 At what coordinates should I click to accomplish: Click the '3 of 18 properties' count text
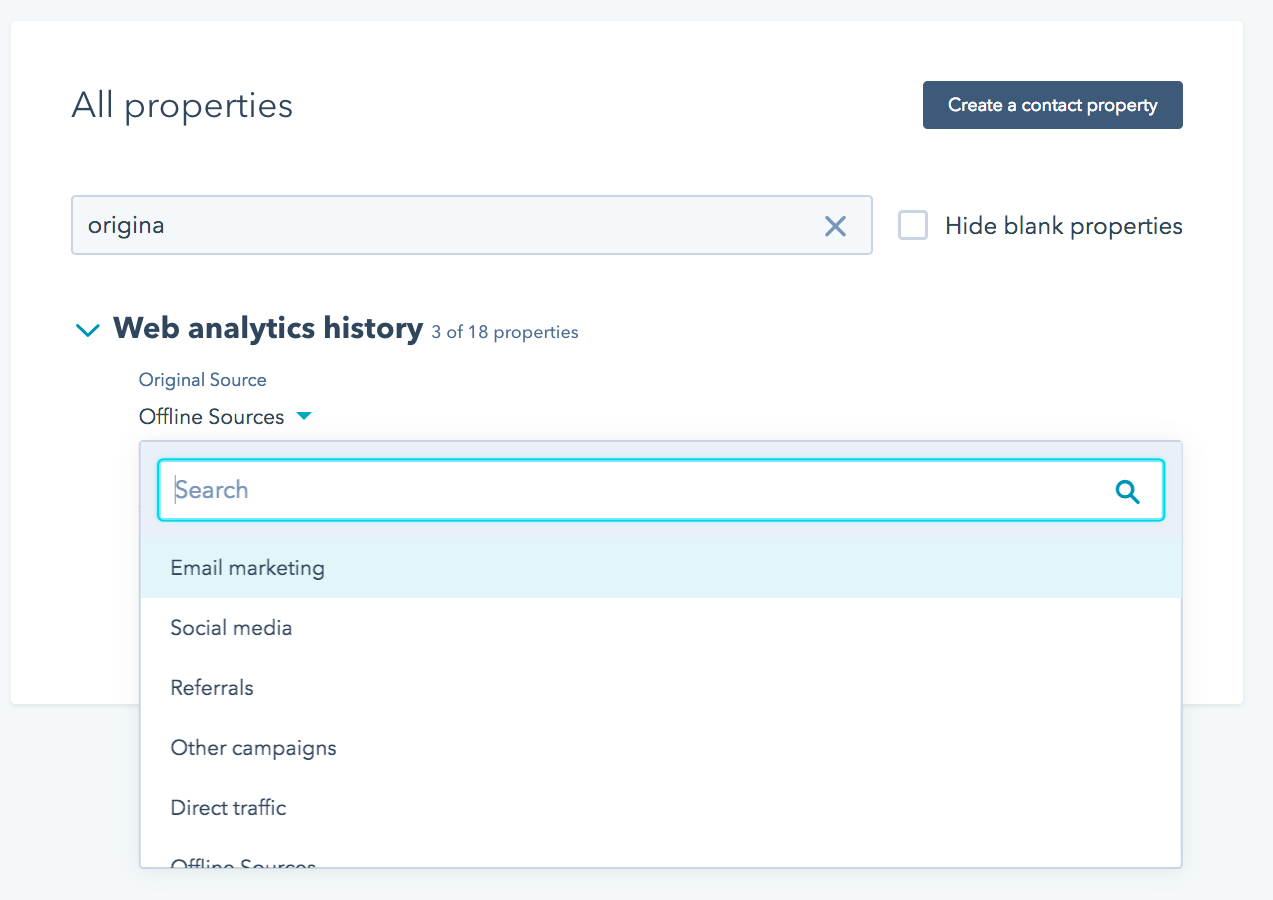(504, 332)
